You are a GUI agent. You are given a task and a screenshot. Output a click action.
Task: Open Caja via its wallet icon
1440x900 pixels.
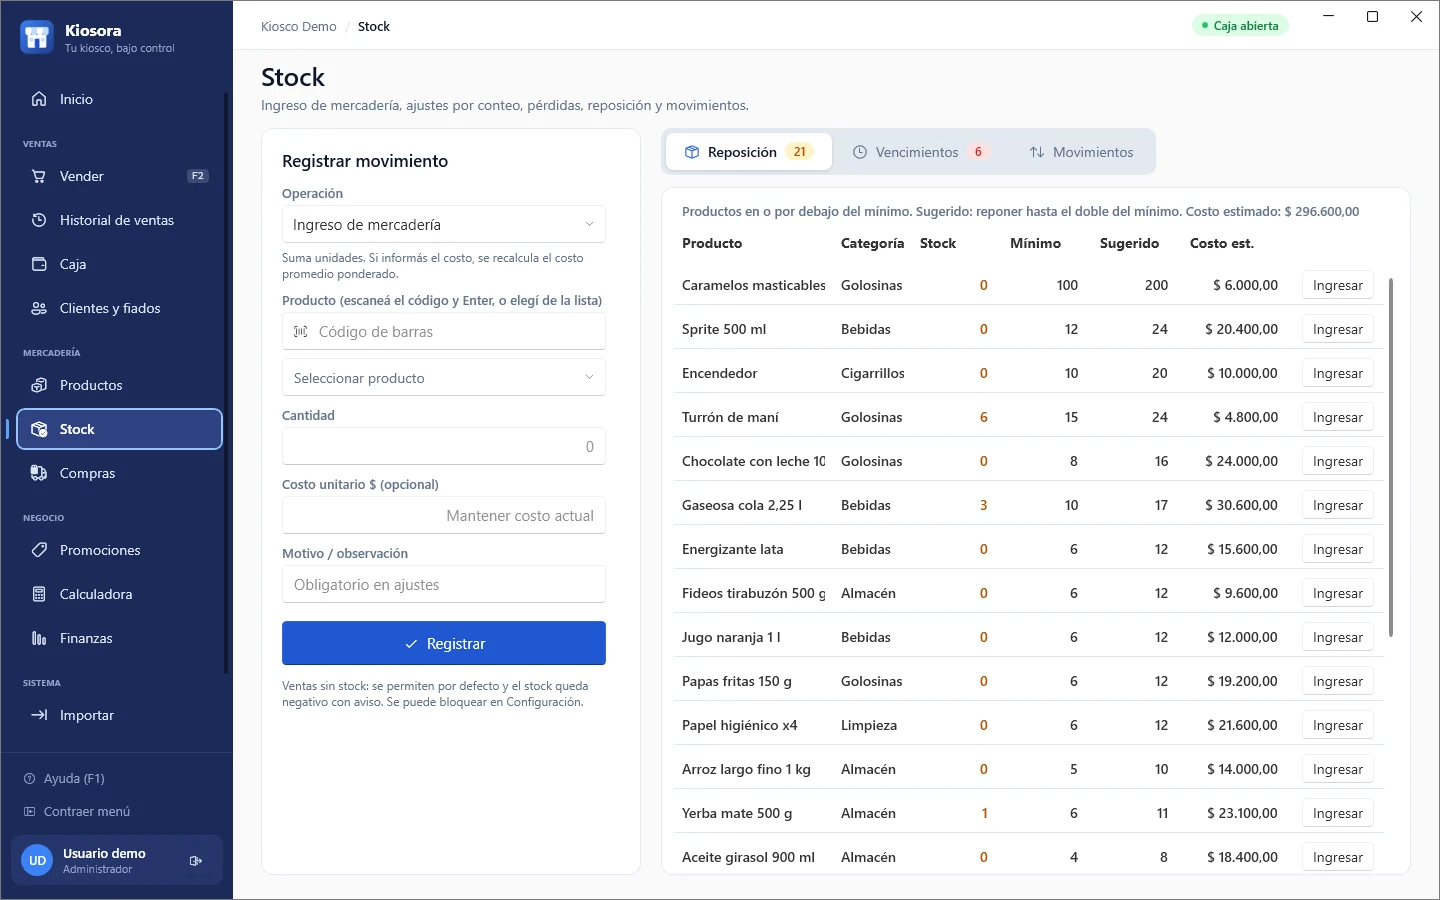(39, 264)
